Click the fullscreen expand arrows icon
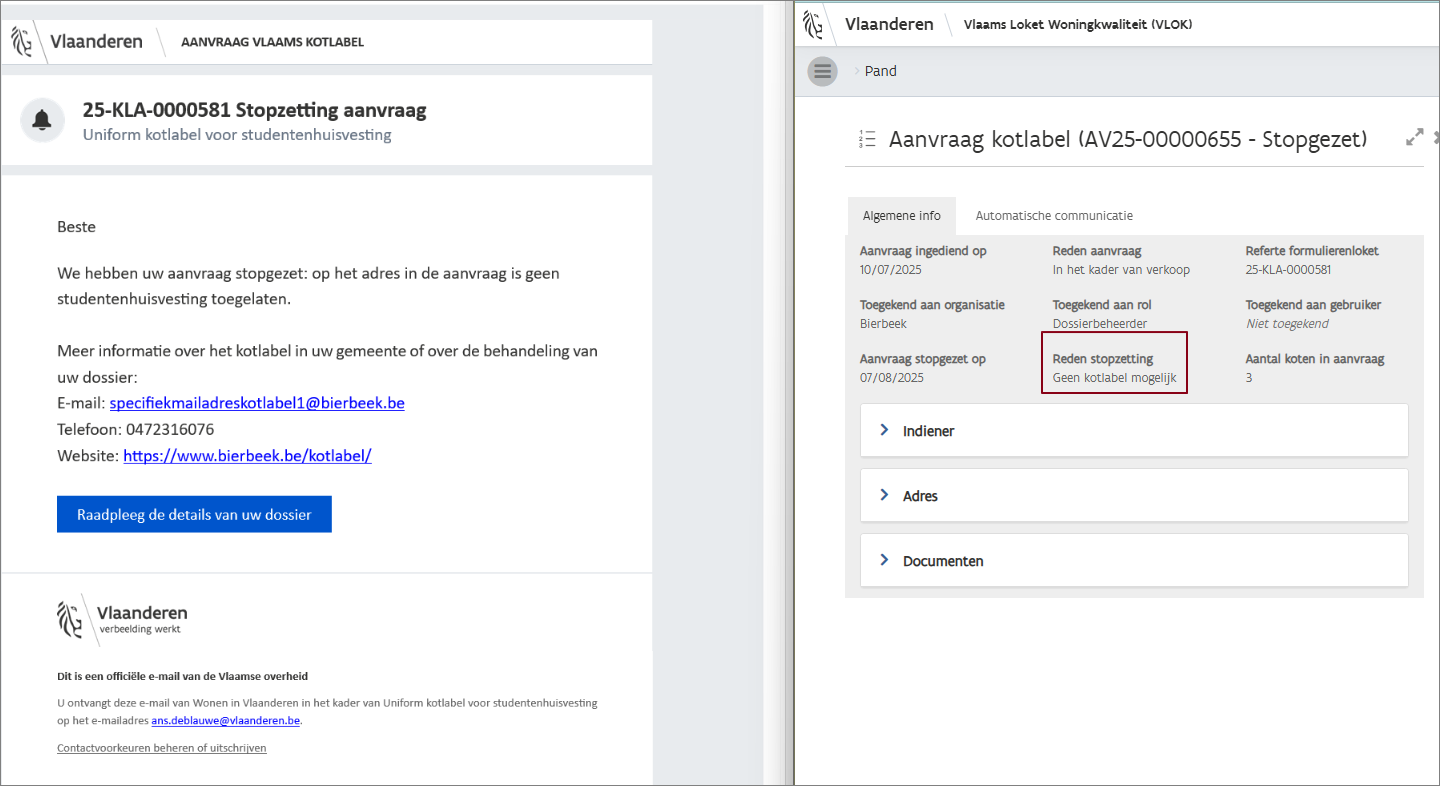Screen dimensions: 1440x786 (1414, 138)
